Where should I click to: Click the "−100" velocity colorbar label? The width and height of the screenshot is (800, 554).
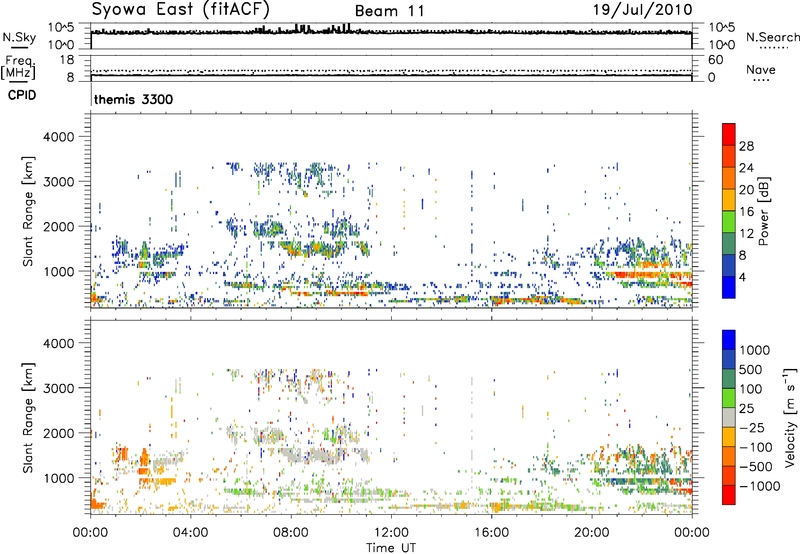tap(756, 447)
